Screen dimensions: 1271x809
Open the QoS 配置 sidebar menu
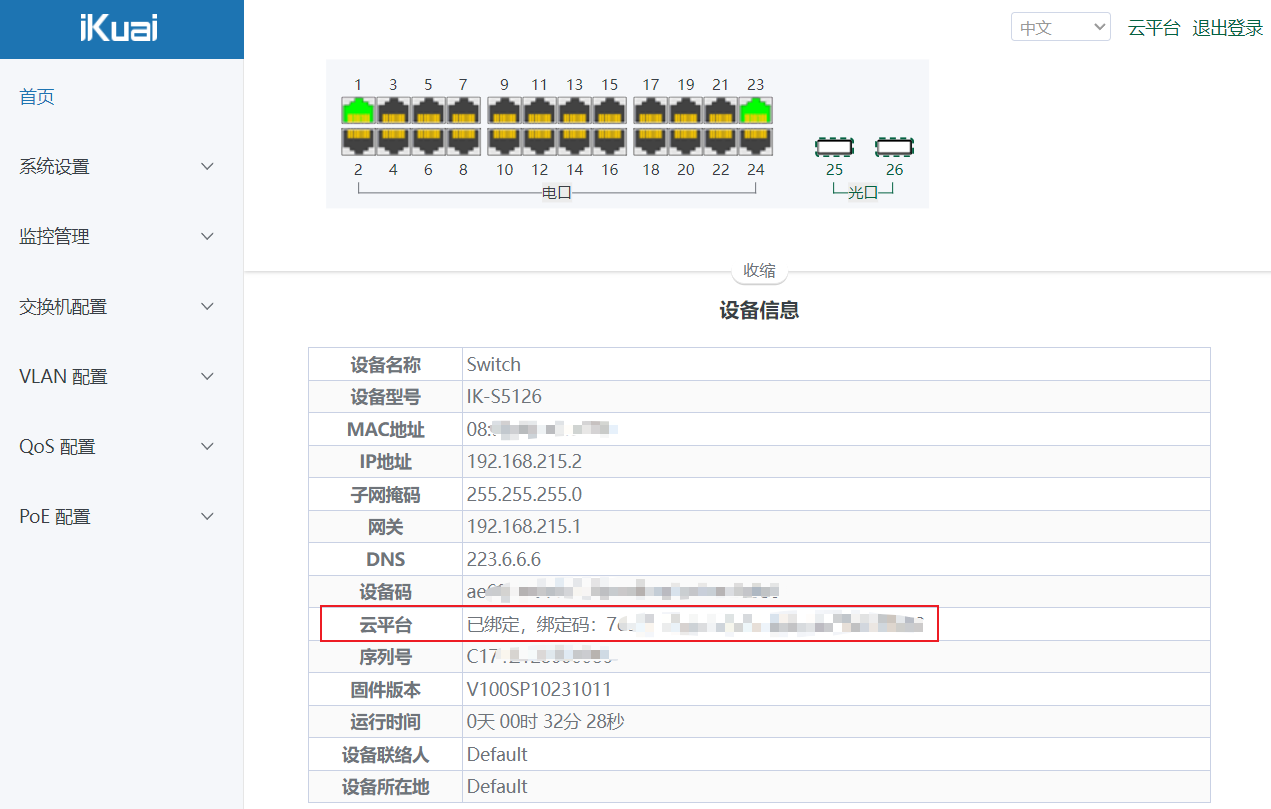pyautogui.click(x=121, y=446)
